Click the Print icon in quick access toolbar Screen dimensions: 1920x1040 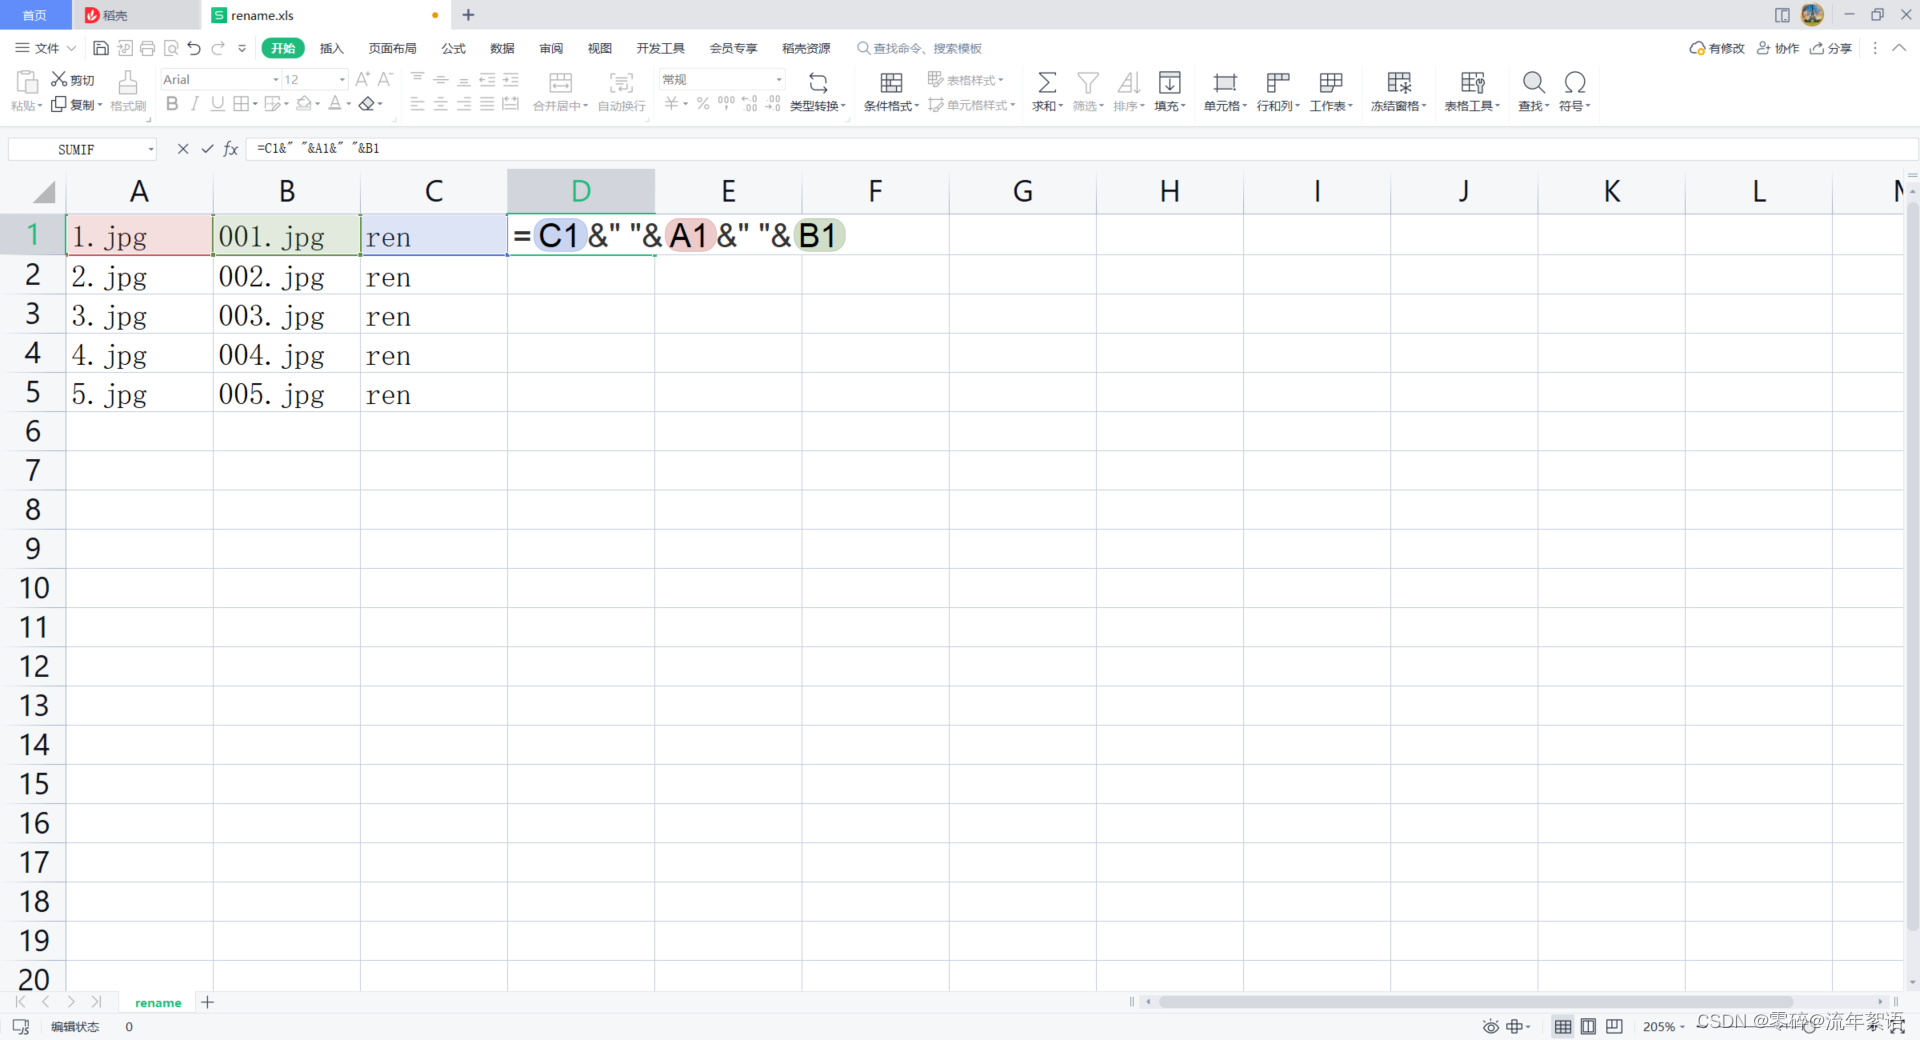click(x=147, y=48)
